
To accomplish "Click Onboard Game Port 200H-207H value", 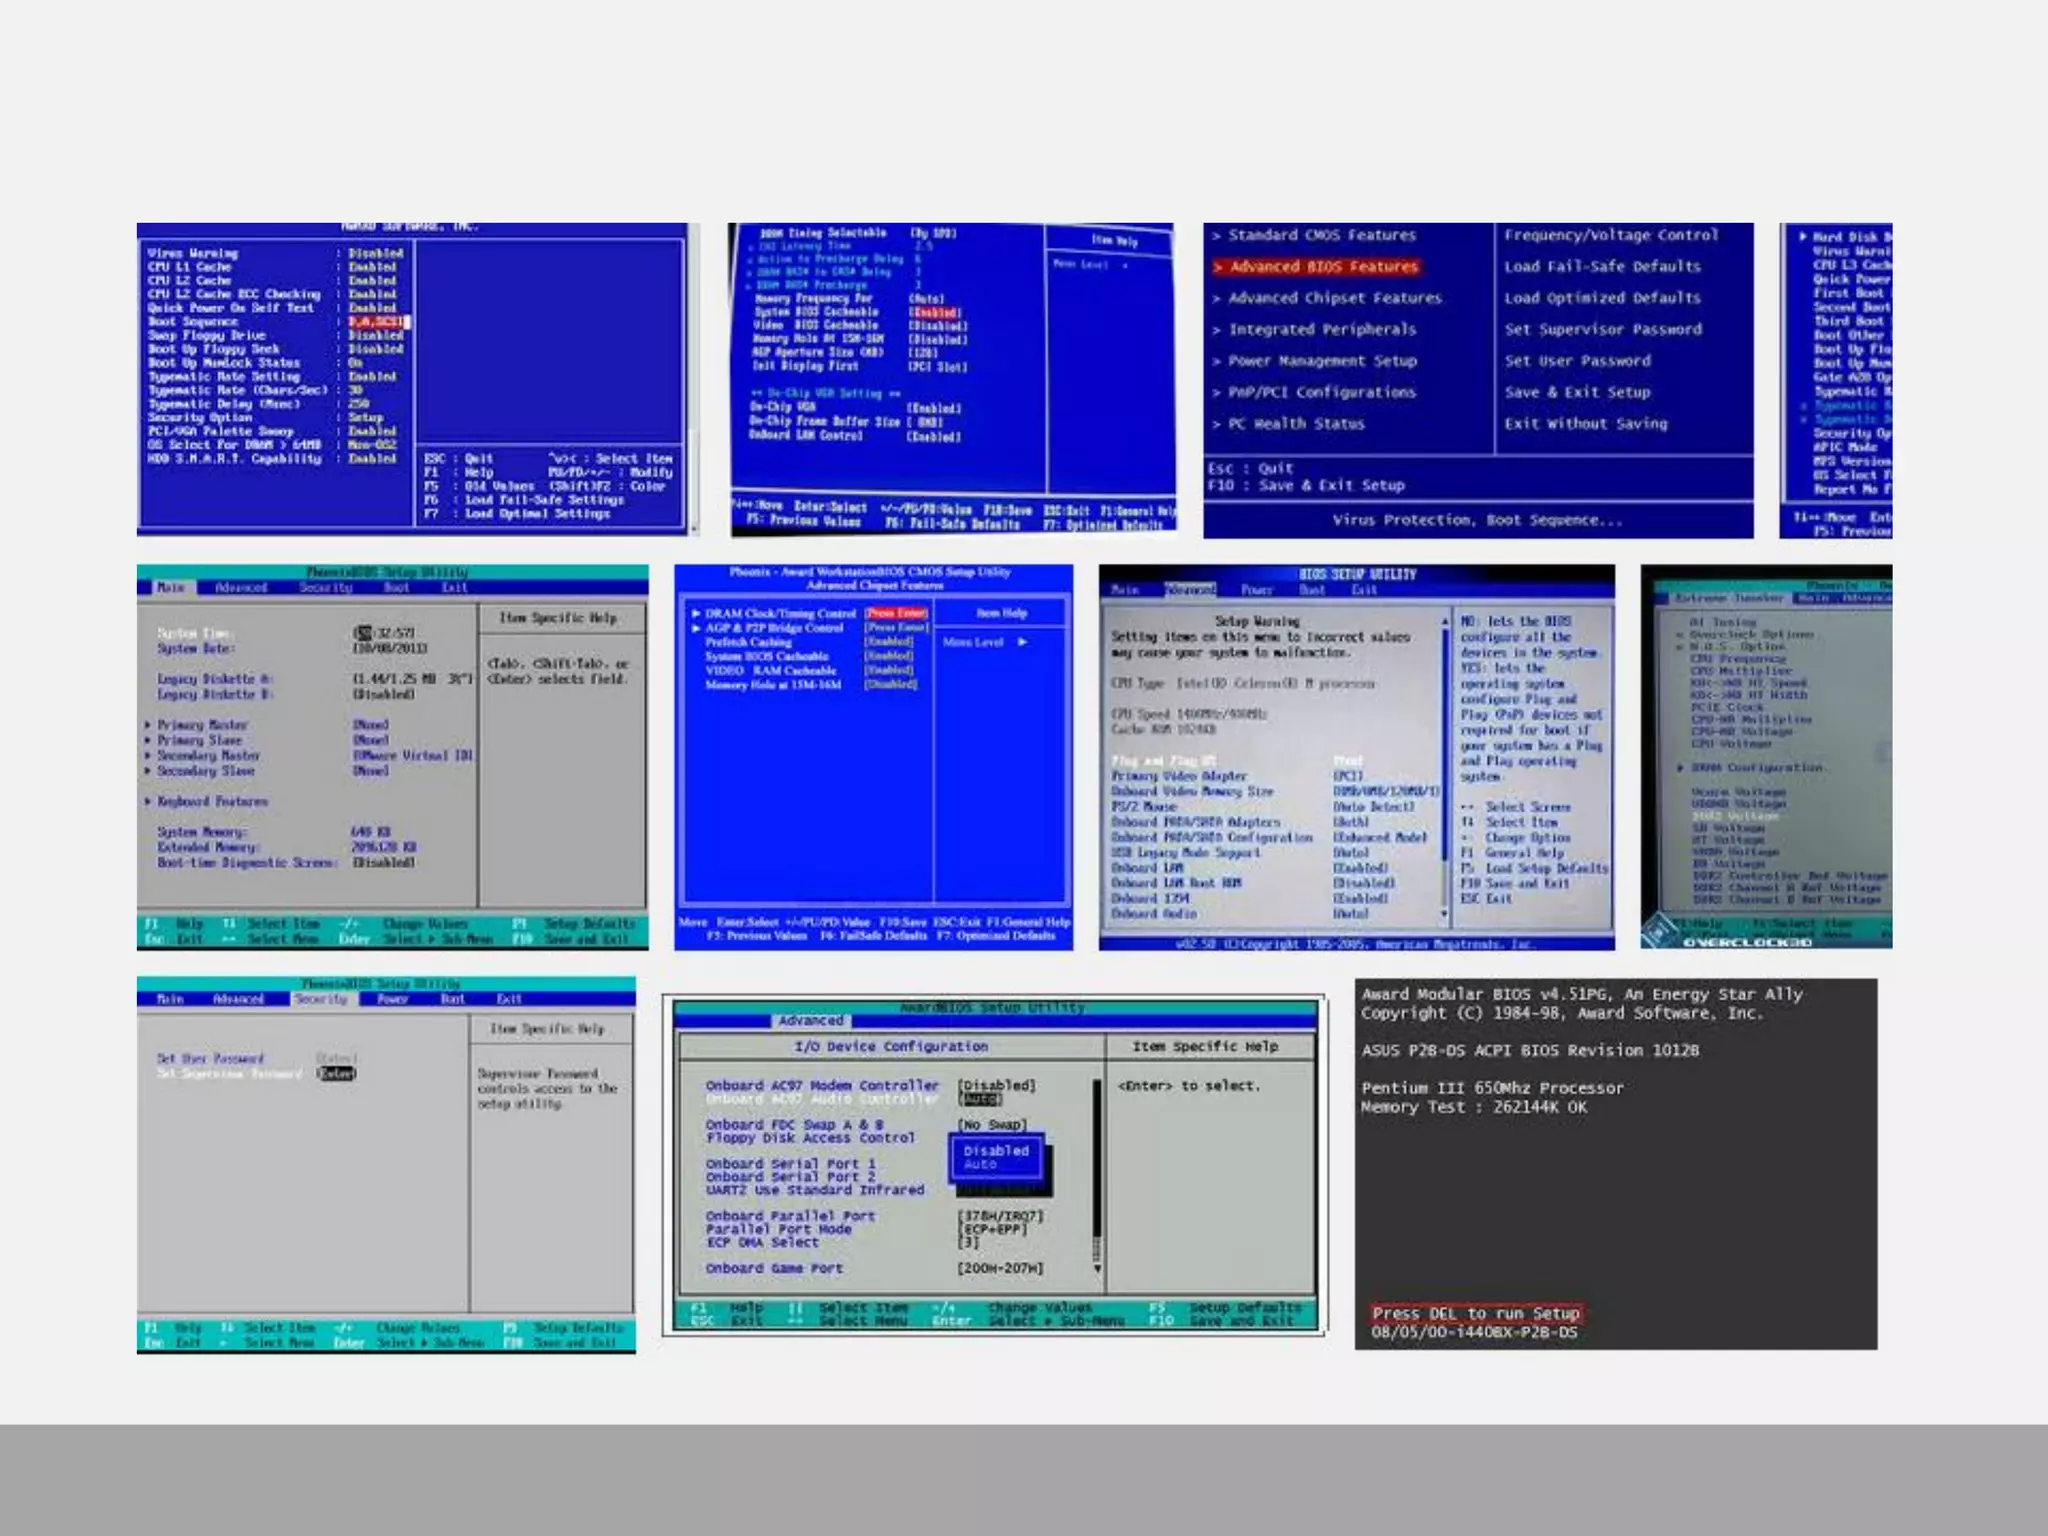I will coord(1000,1268).
